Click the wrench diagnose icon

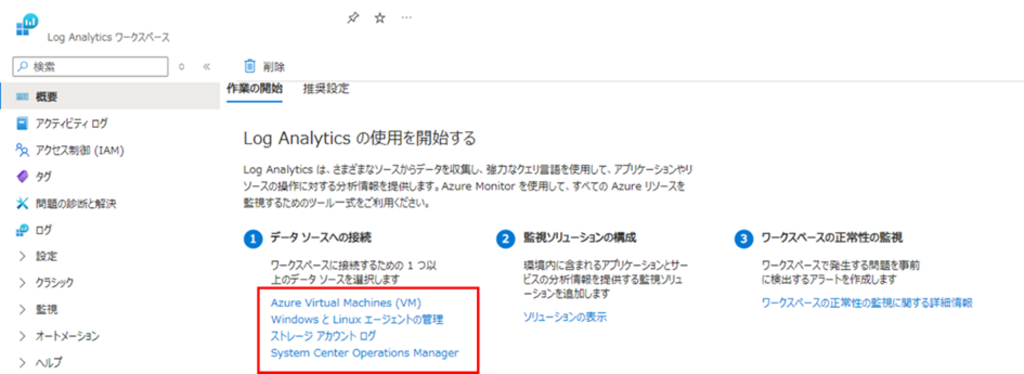click(23, 204)
